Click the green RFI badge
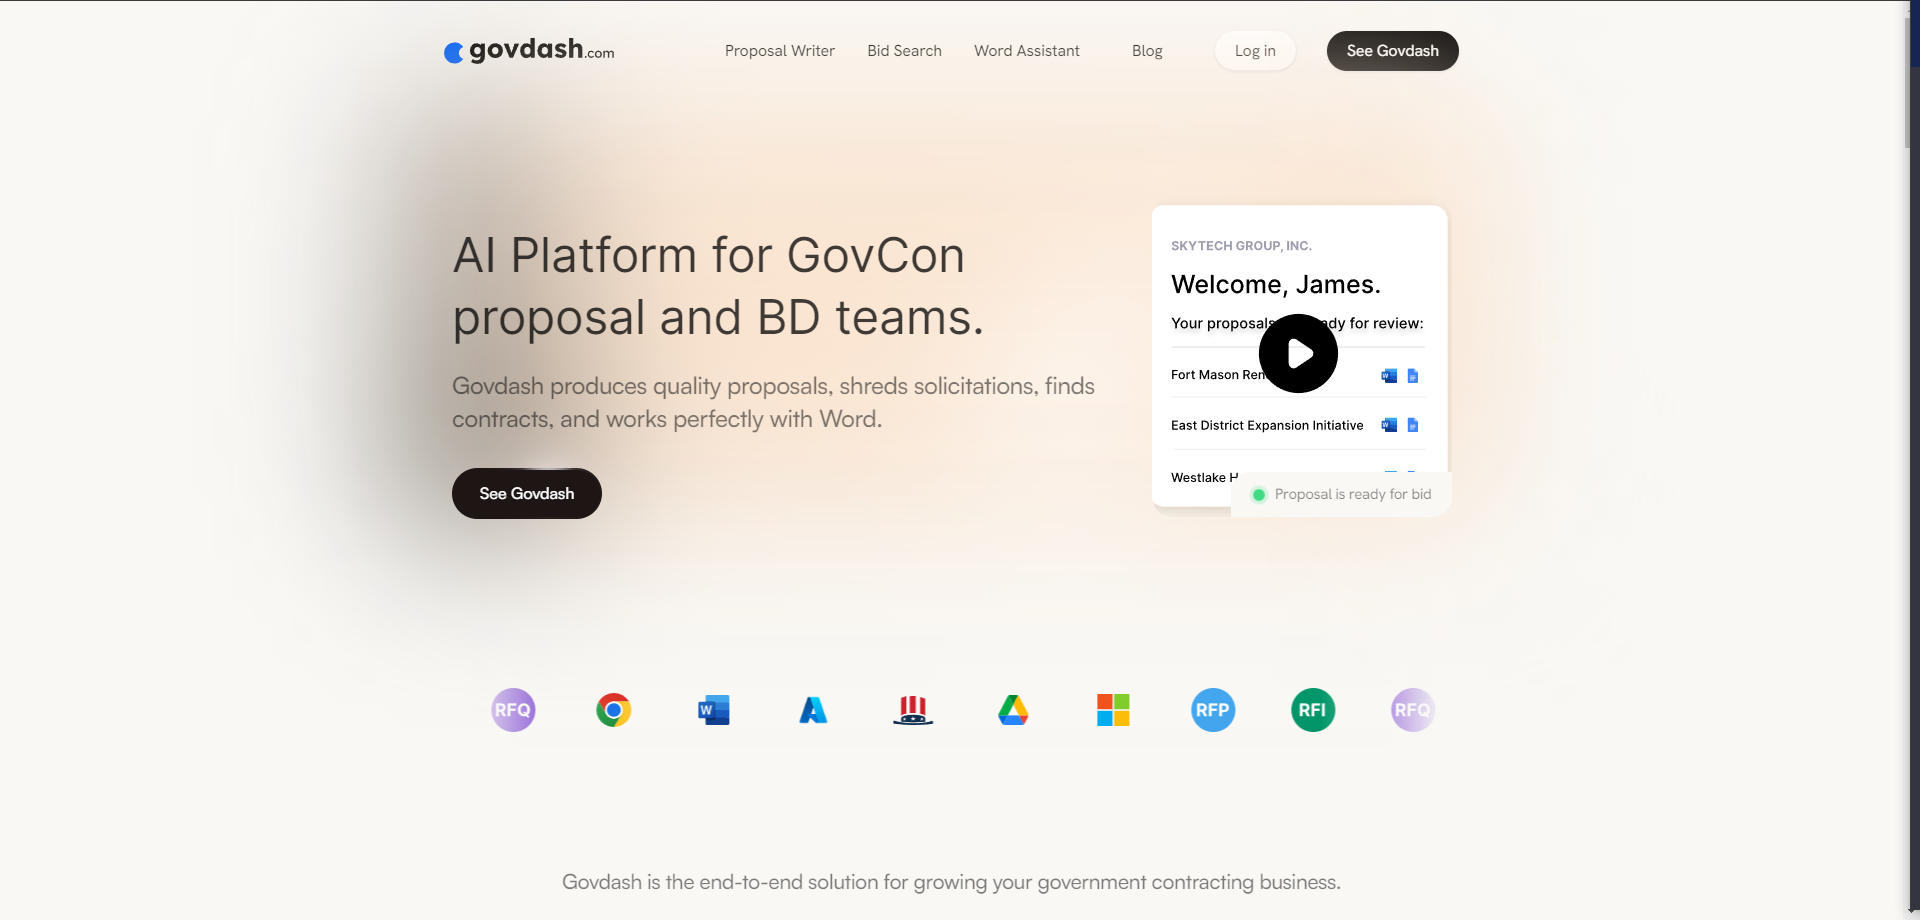1920x920 pixels. tap(1313, 710)
